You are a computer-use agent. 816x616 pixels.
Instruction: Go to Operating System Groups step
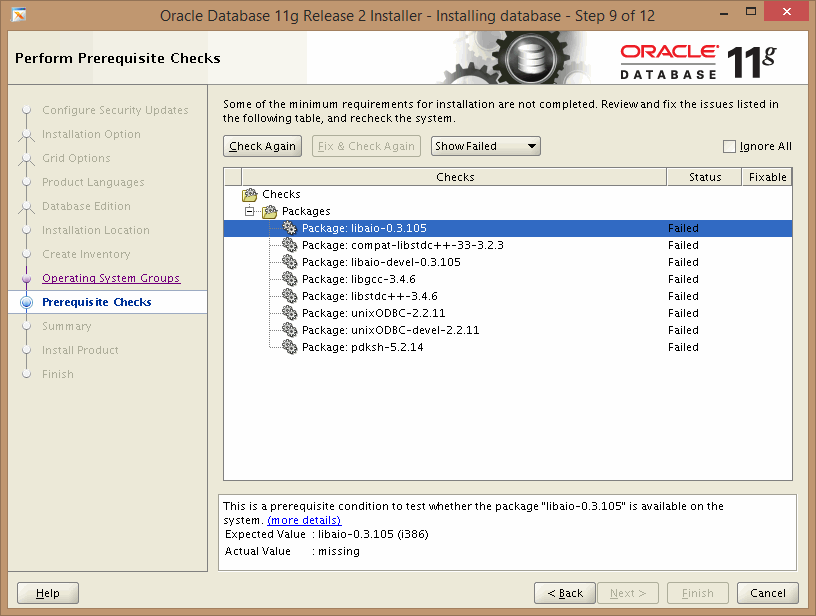point(111,278)
